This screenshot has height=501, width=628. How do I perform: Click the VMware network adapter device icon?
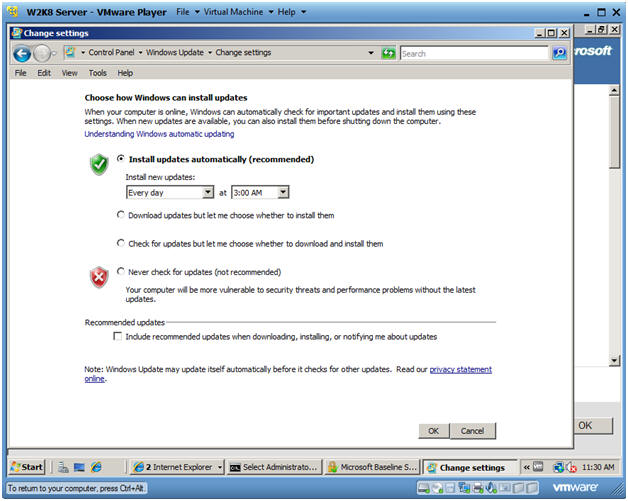464,488
